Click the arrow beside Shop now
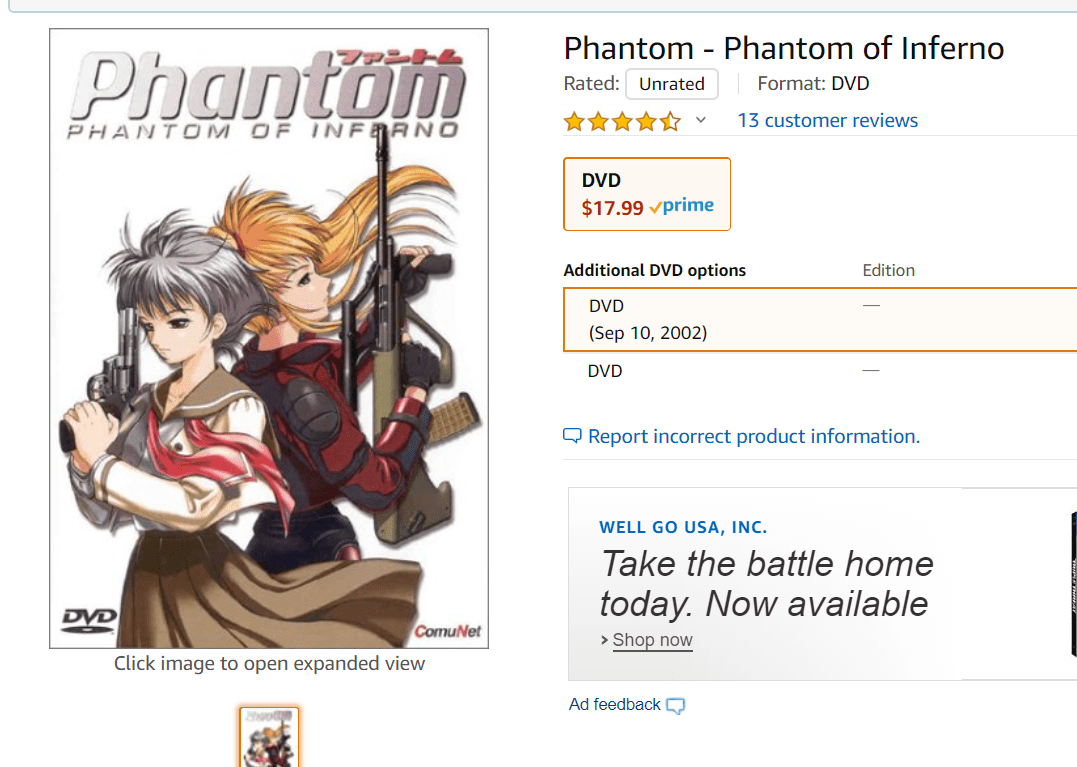The width and height of the screenshot is (1077, 767). 604,640
